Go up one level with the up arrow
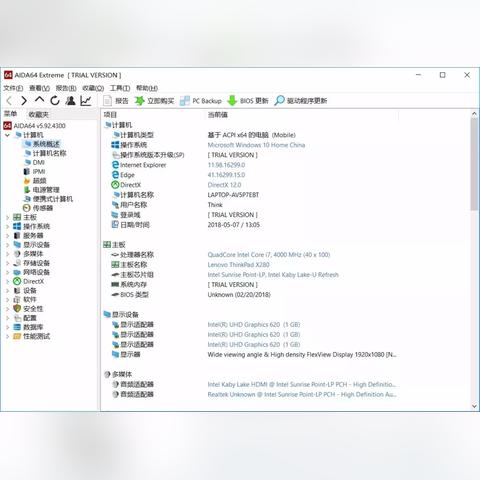 pyautogui.click(x=40, y=100)
